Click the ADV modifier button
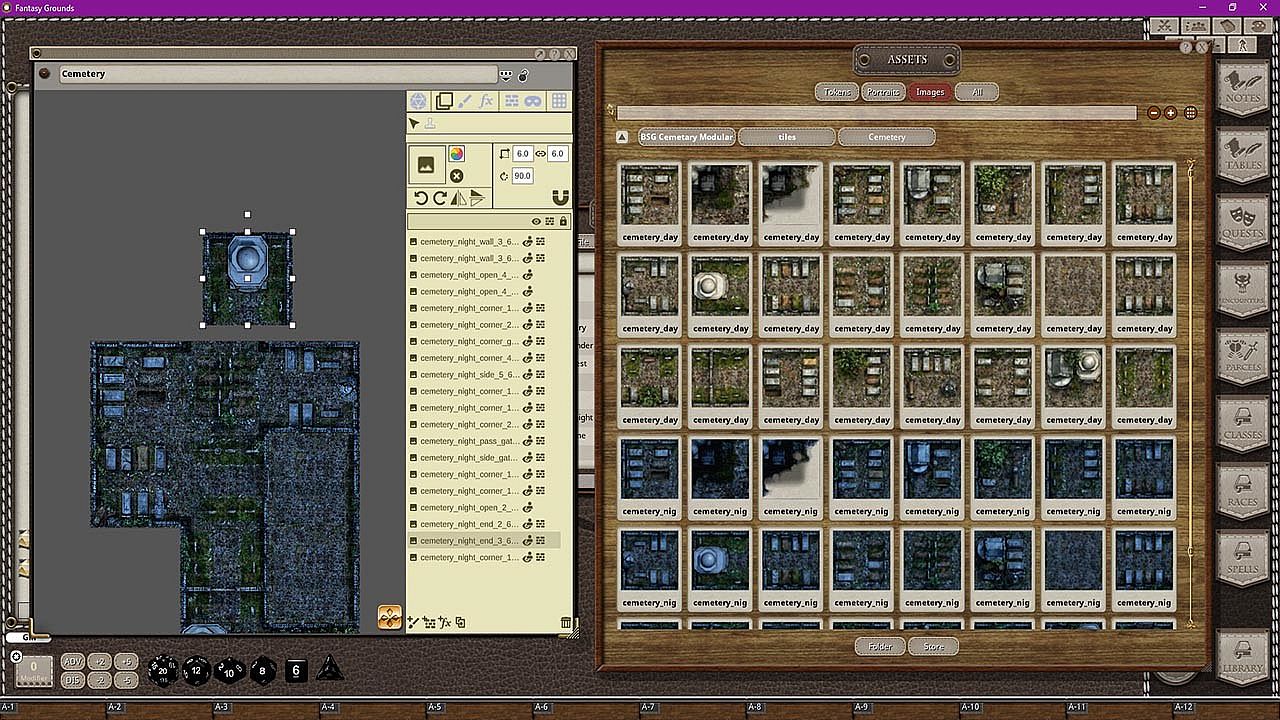The image size is (1280, 720). [x=73, y=662]
